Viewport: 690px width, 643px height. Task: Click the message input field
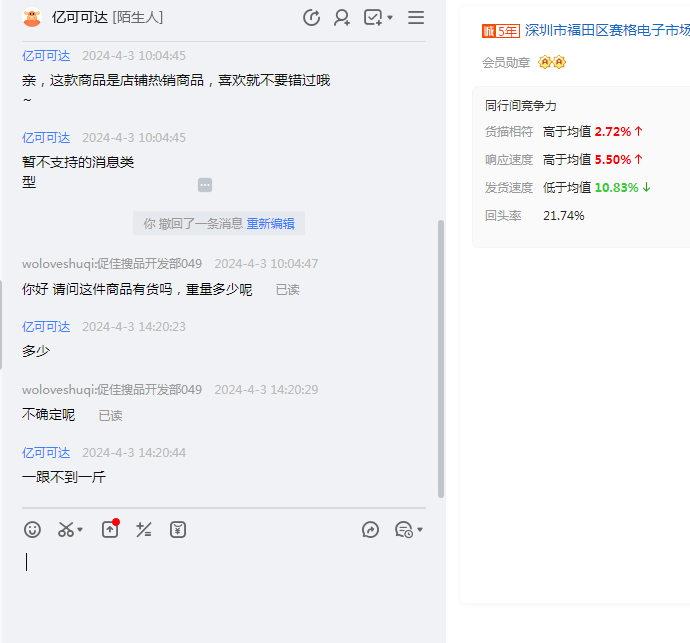pos(224,590)
